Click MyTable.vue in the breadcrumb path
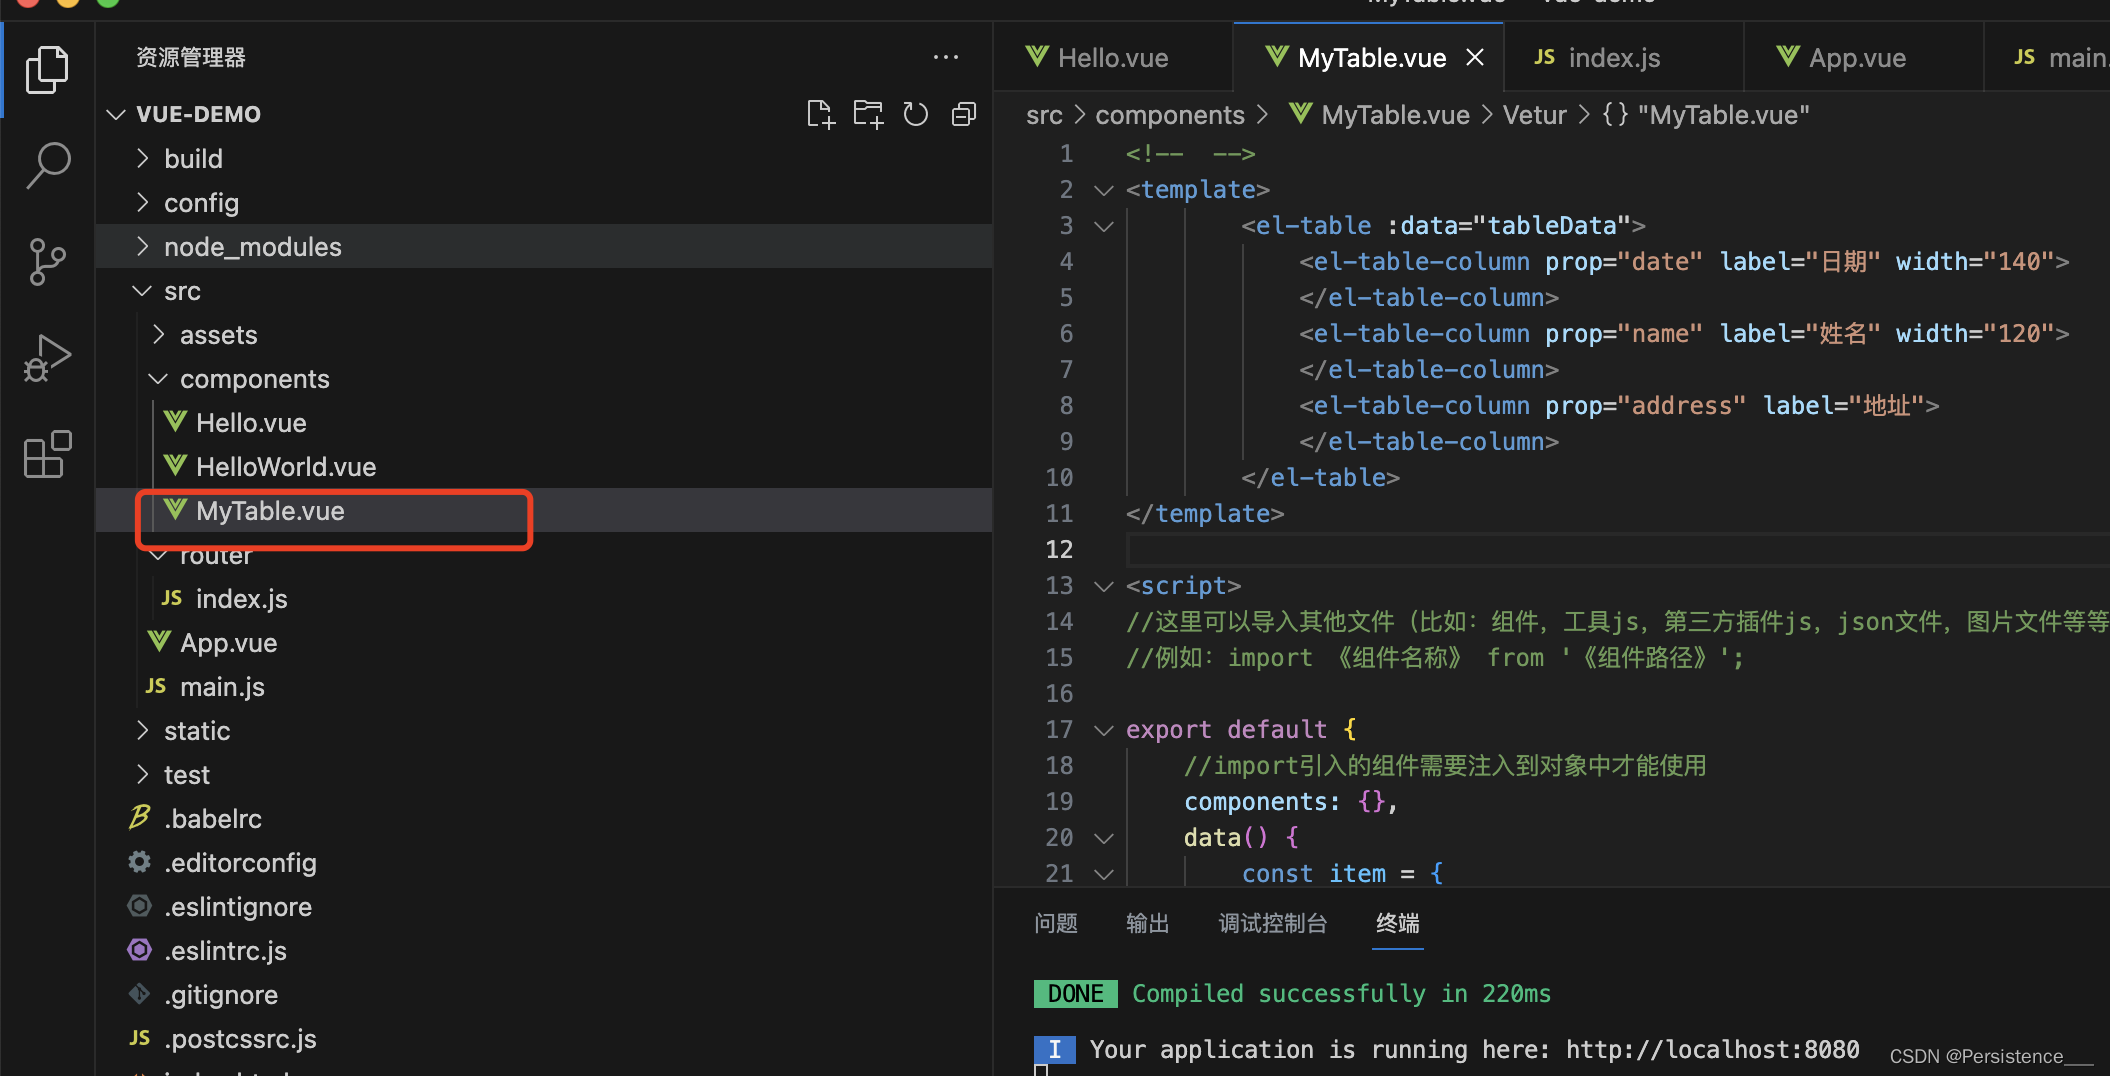The width and height of the screenshot is (2110, 1076). tap(1379, 114)
